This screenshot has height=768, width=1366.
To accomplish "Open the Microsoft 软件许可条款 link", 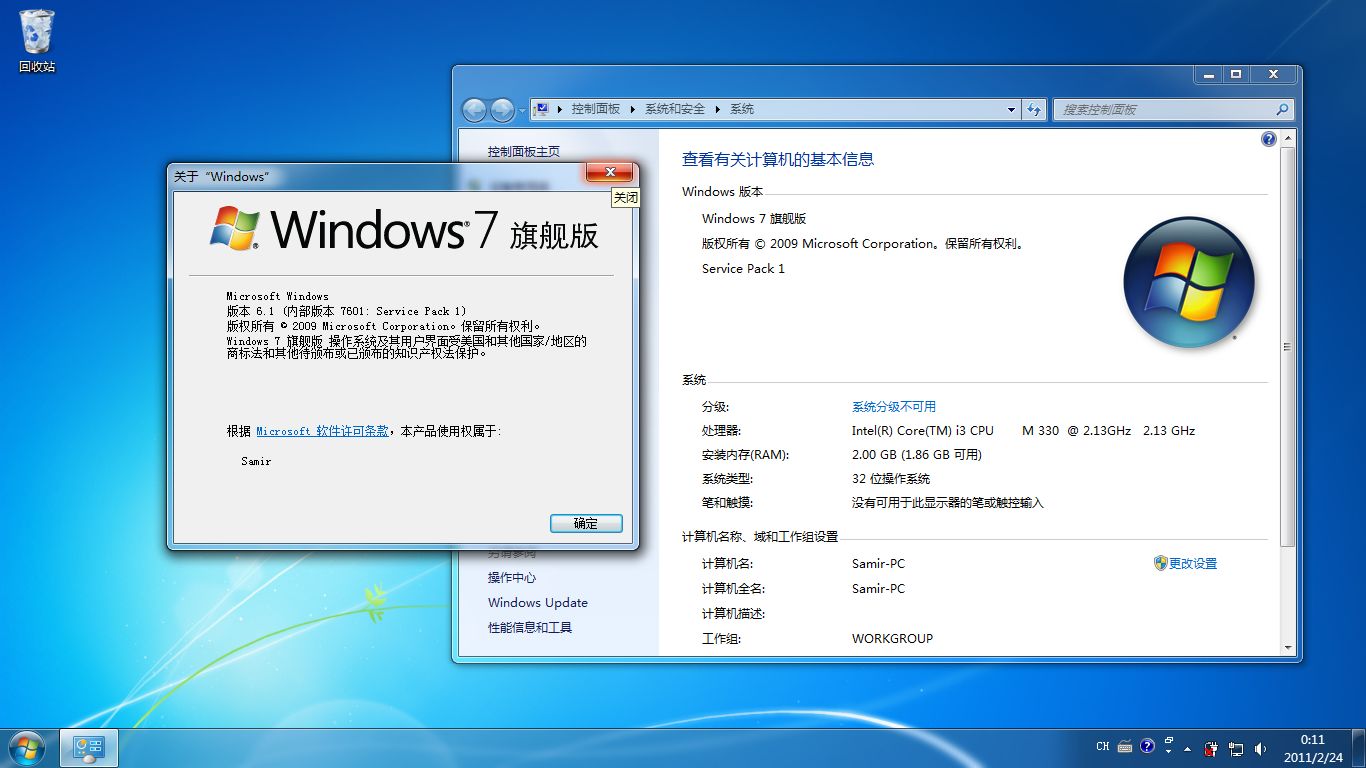I will click(x=322, y=431).
